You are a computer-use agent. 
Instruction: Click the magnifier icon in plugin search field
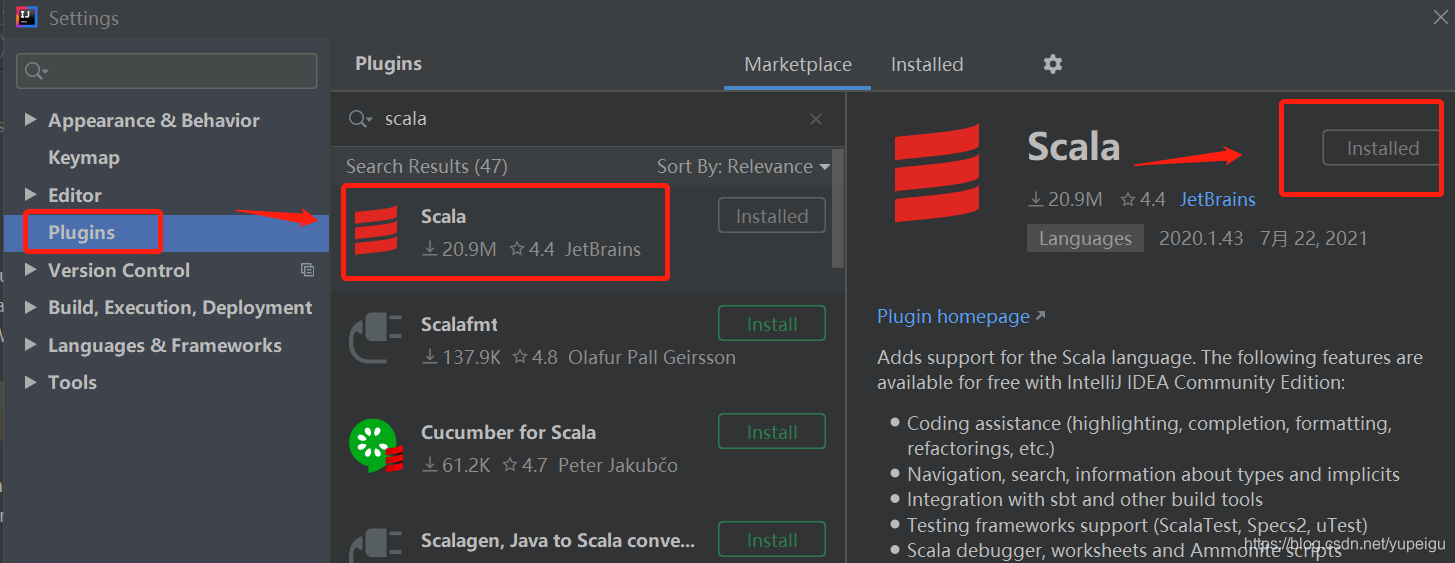359,119
